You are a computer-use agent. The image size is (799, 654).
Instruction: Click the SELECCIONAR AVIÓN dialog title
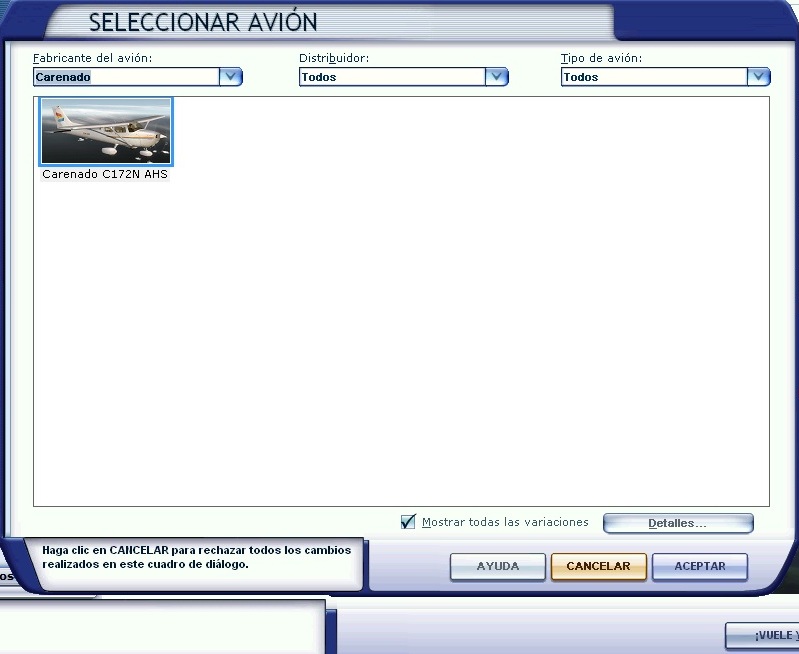click(x=203, y=22)
